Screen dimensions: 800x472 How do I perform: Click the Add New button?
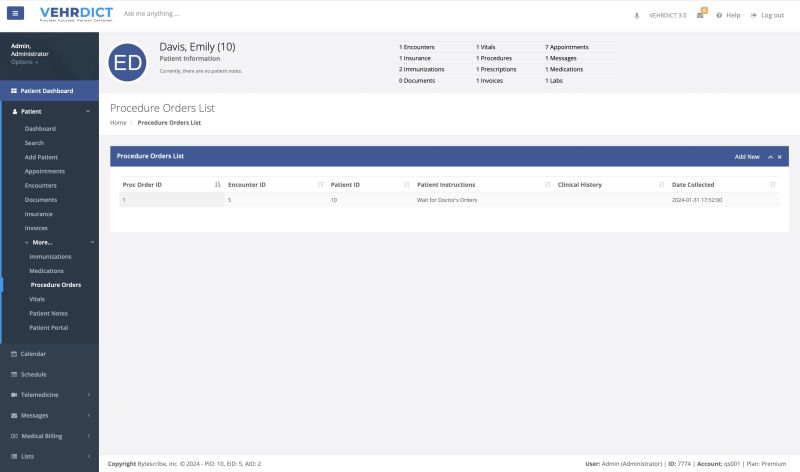pos(746,157)
